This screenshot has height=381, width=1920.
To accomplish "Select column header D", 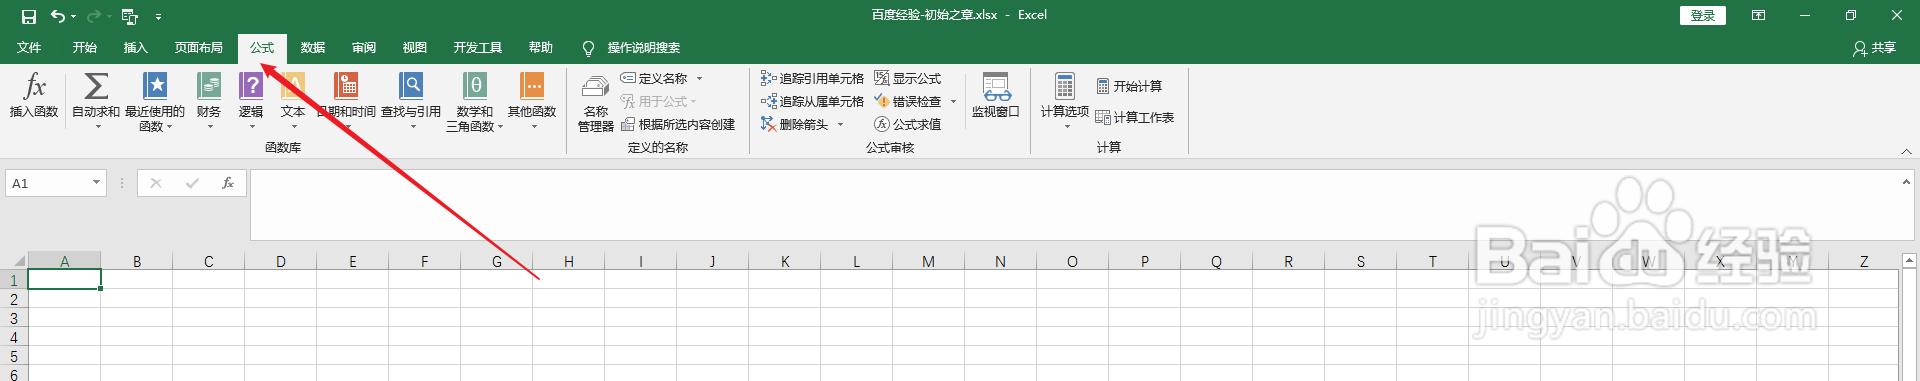I will coord(281,261).
